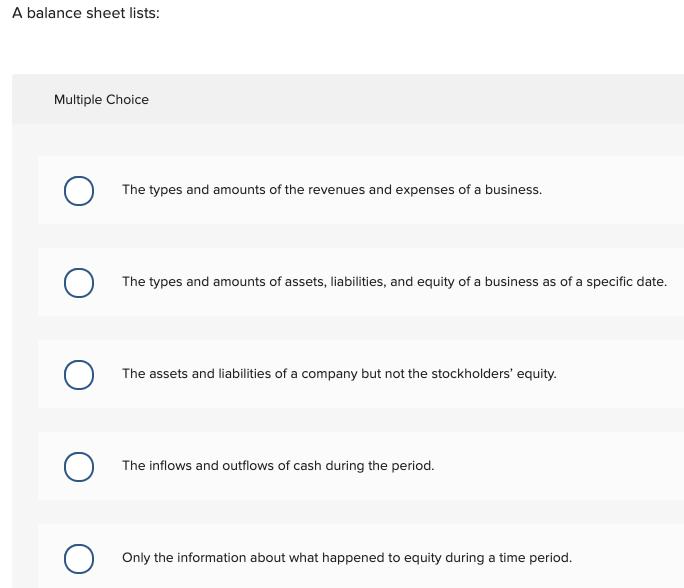Viewport: 684px width, 588px height.
Task: Choose radio button for assets, liabilities, and equity
Action: [x=79, y=282]
